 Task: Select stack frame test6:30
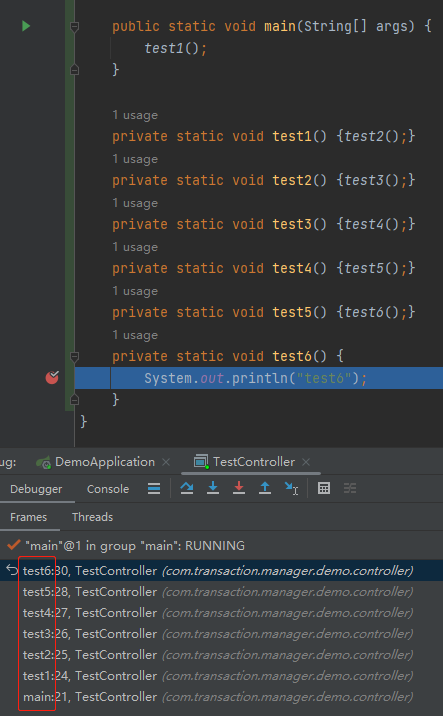click(222, 571)
